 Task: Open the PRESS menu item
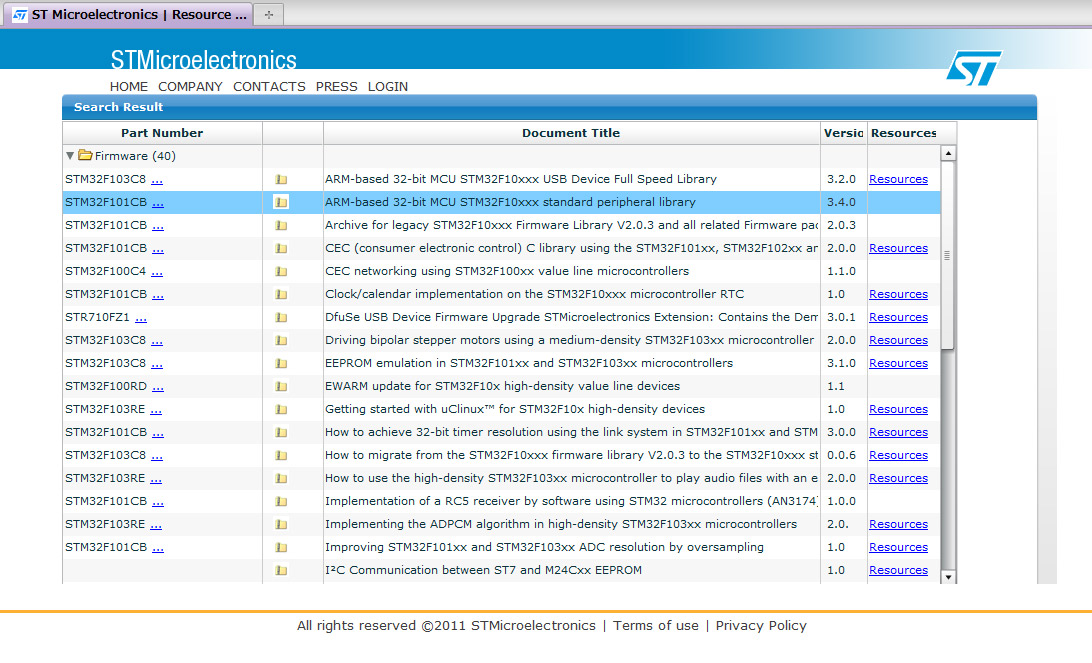pyautogui.click(x=336, y=86)
